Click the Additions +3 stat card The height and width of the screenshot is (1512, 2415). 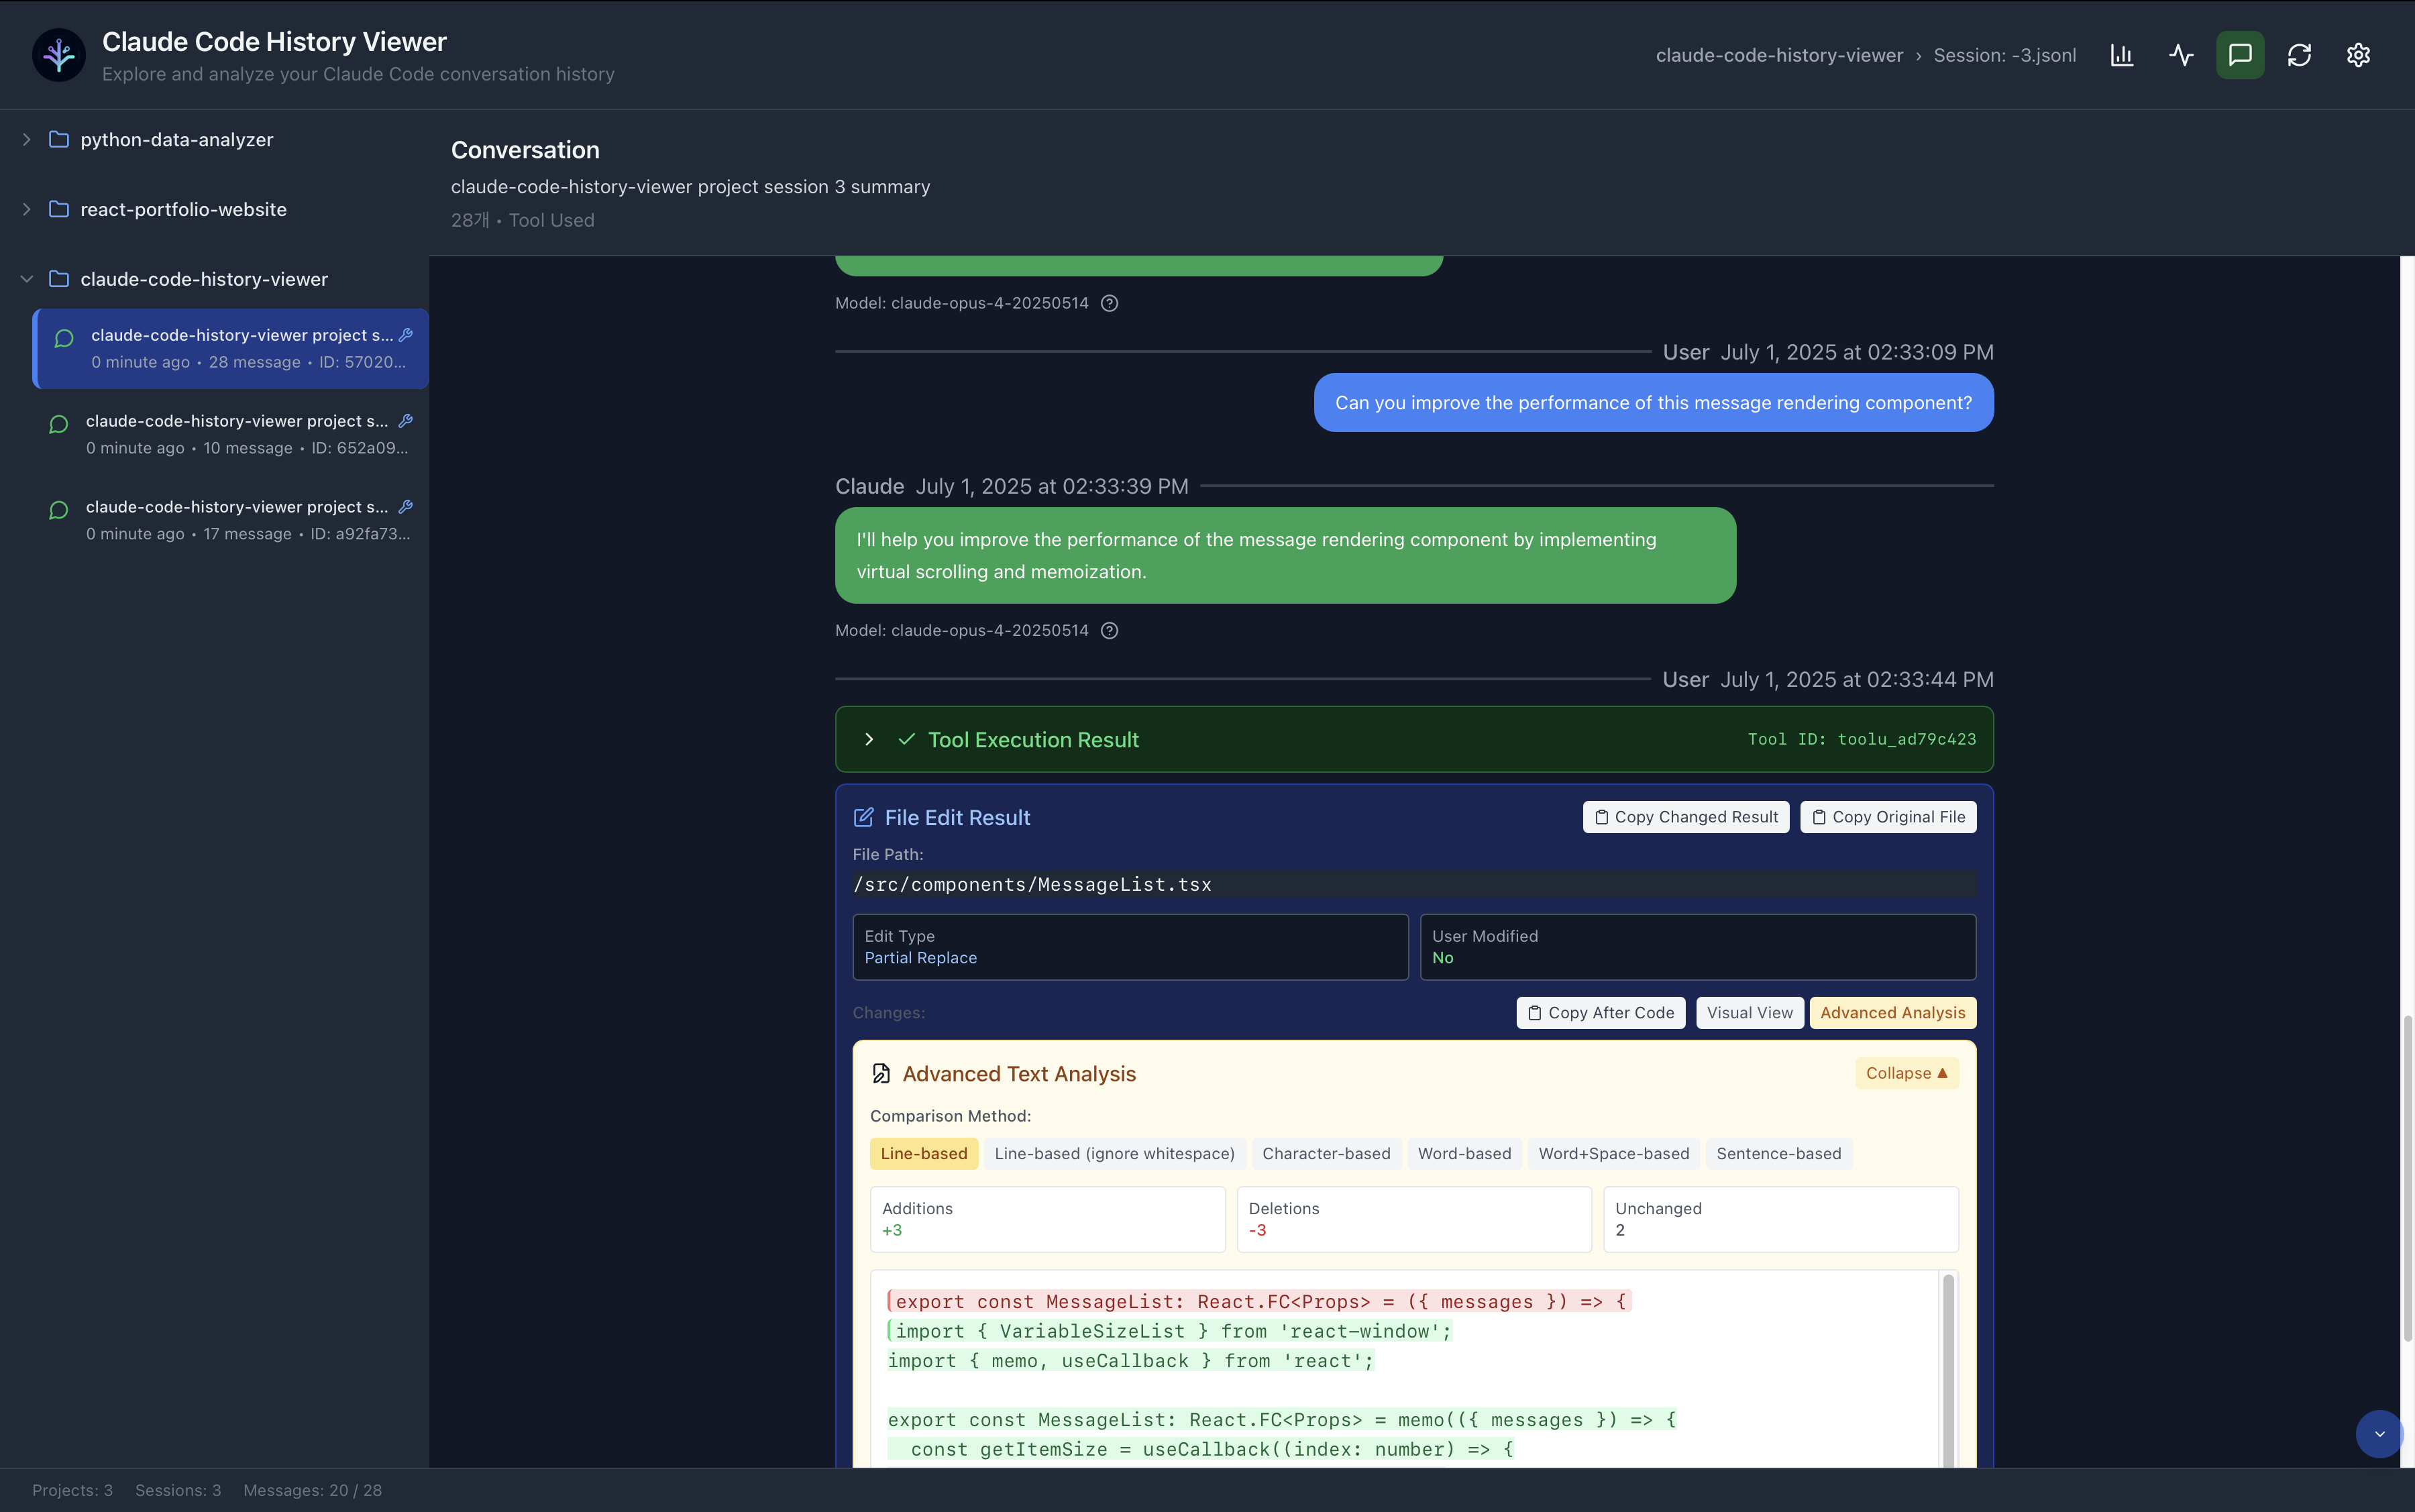point(1047,1219)
